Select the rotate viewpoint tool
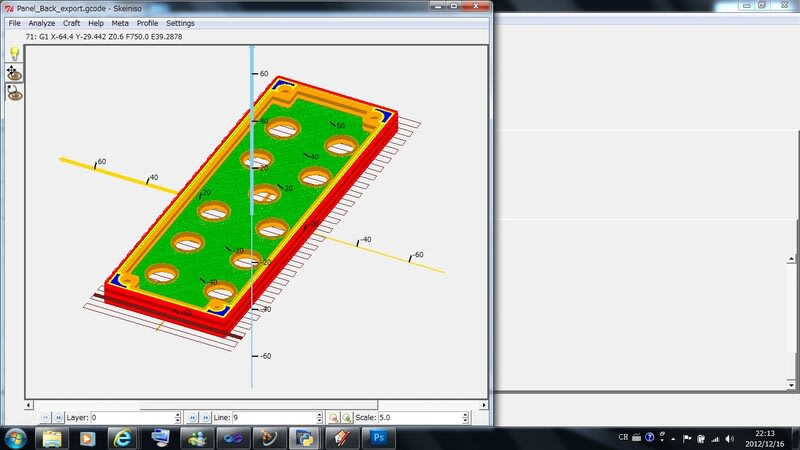 (14, 92)
